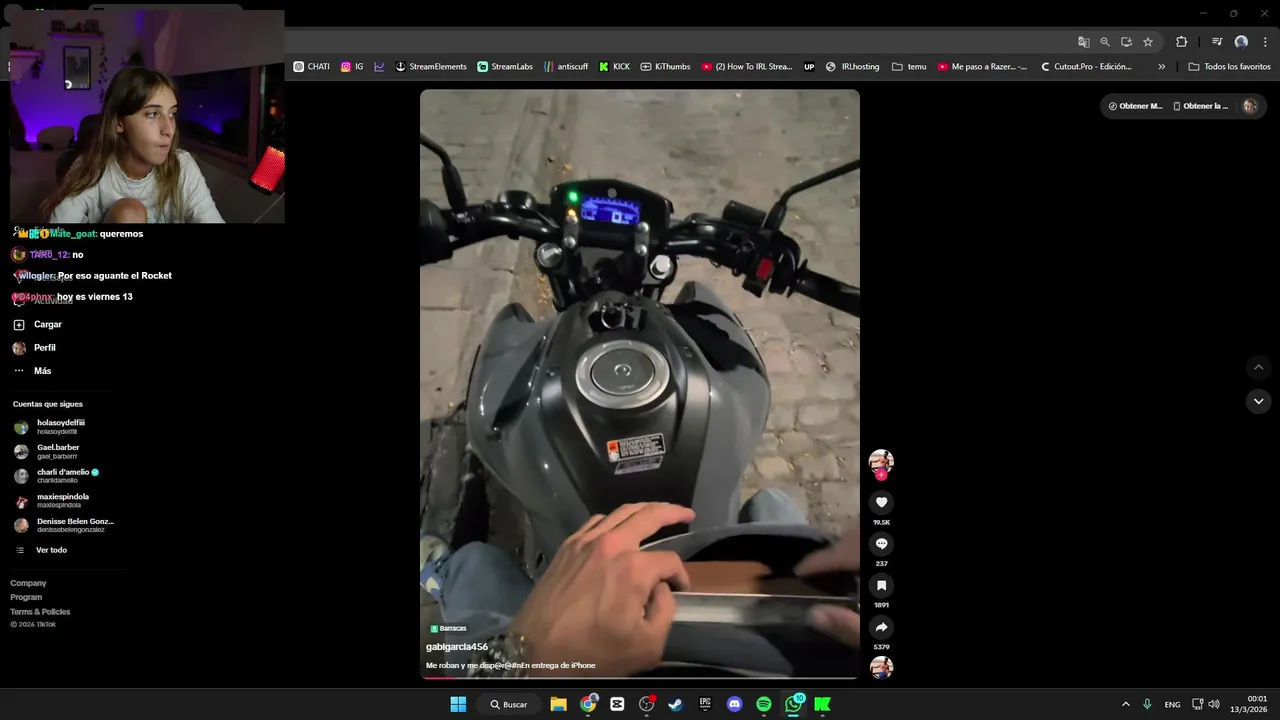This screenshot has width=1280, height=720.
Task: Open the Barracas location tag
Action: pos(448,628)
